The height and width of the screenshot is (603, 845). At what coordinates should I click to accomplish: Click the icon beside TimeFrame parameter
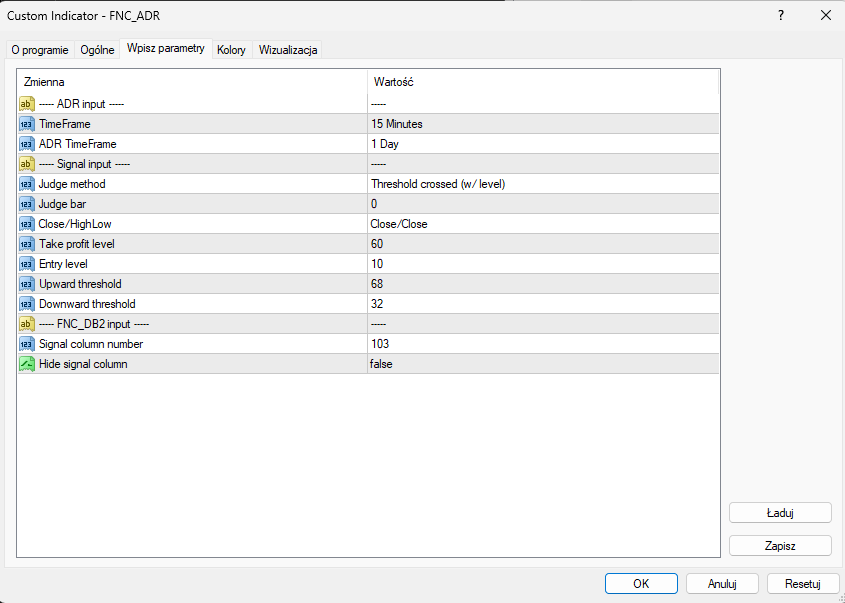coord(27,124)
